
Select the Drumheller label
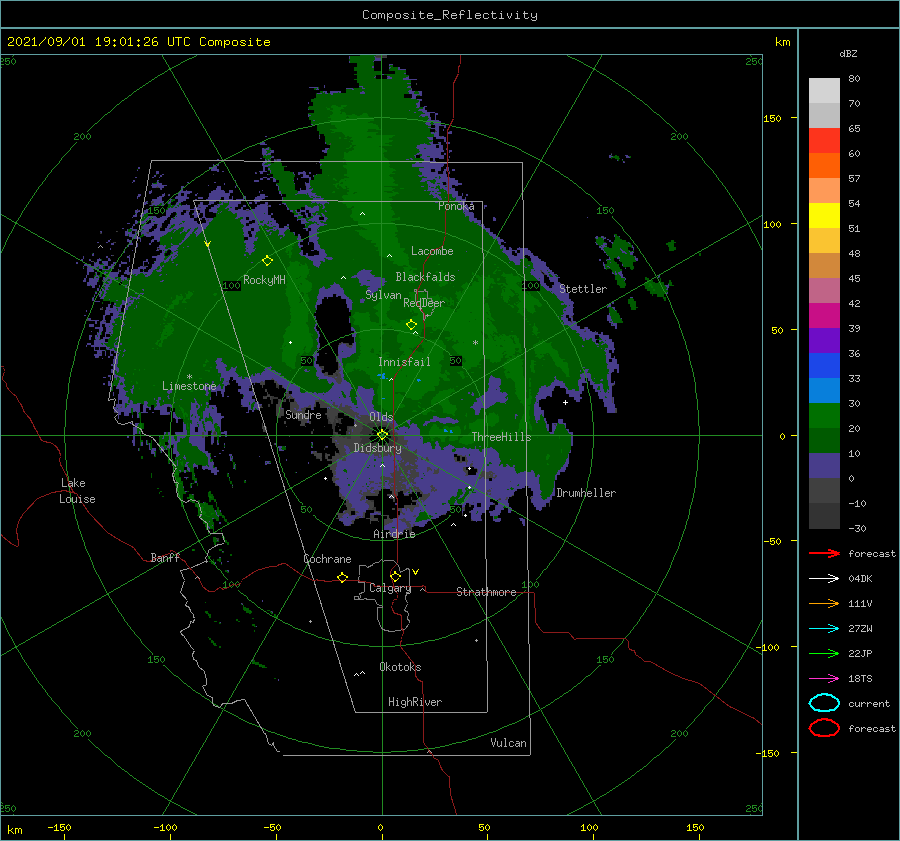coord(586,493)
